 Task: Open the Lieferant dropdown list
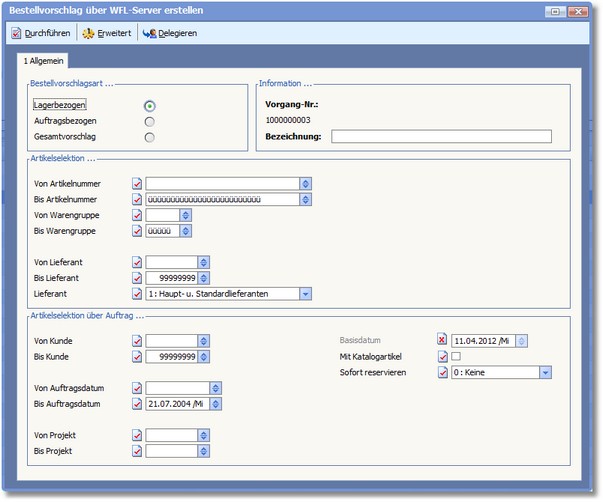click(x=306, y=293)
